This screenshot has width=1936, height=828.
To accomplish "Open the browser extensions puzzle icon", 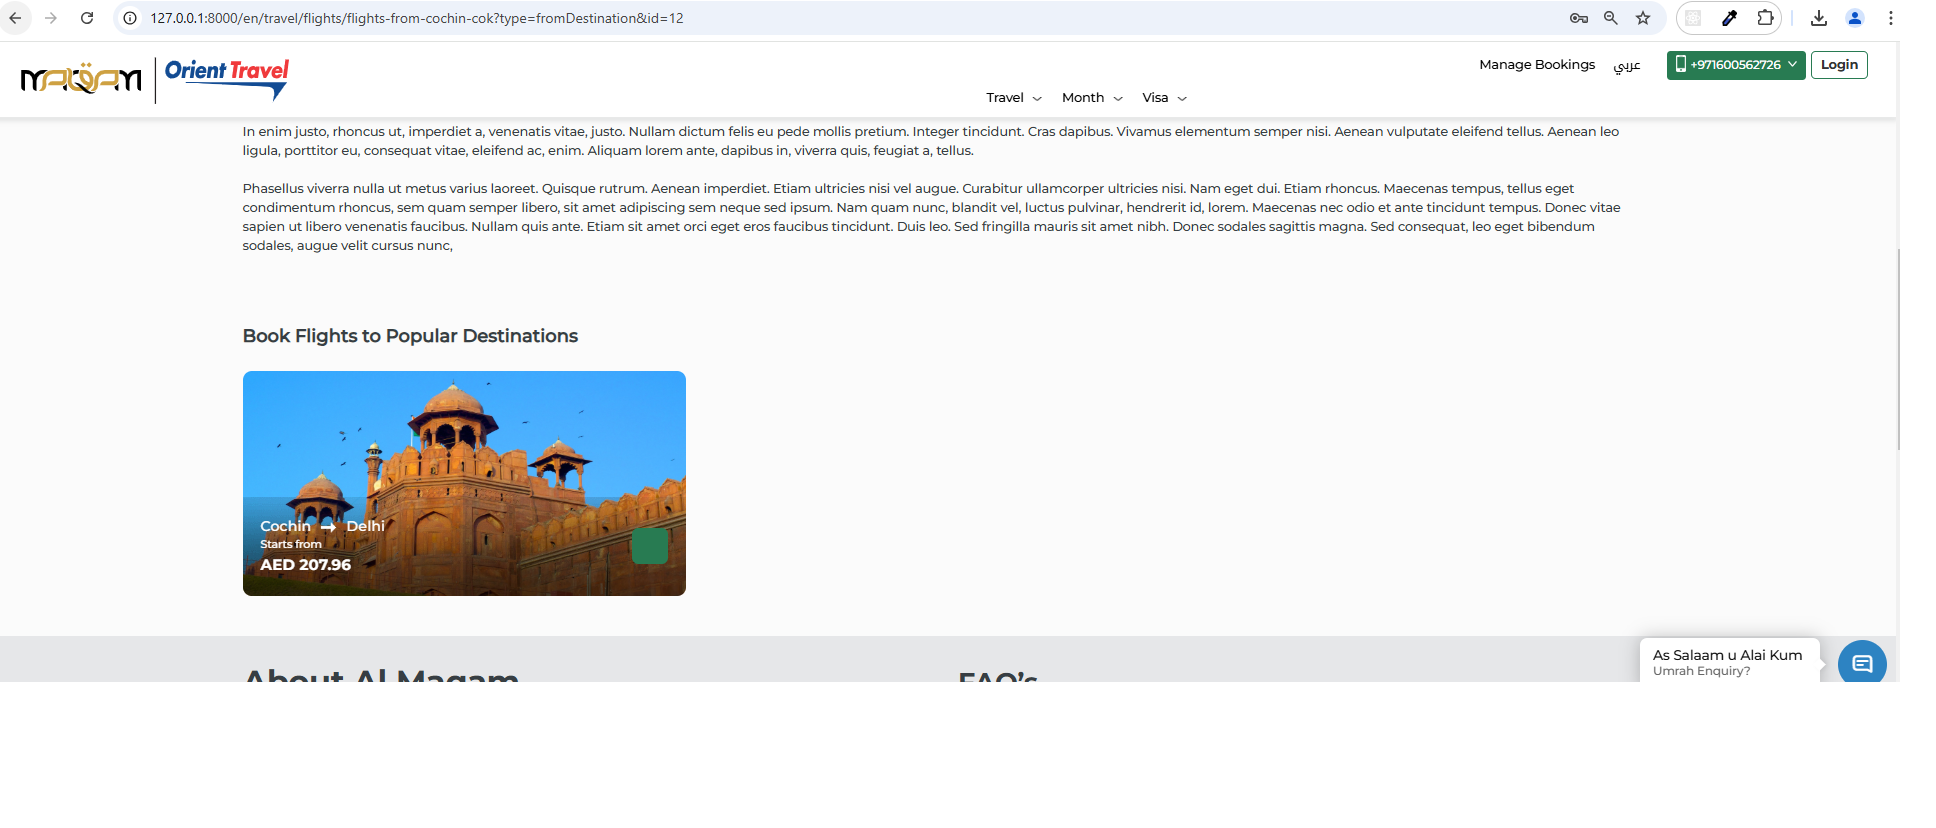I will [x=1765, y=18].
